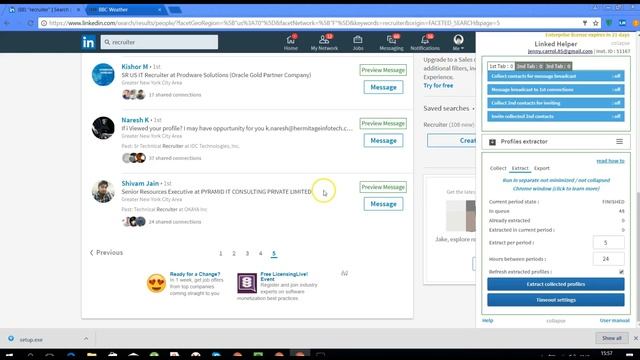The image size is (640, 360).
Task: Click the Linked Helper account email link
Action: pyautogui.click(x=560, y=51)
